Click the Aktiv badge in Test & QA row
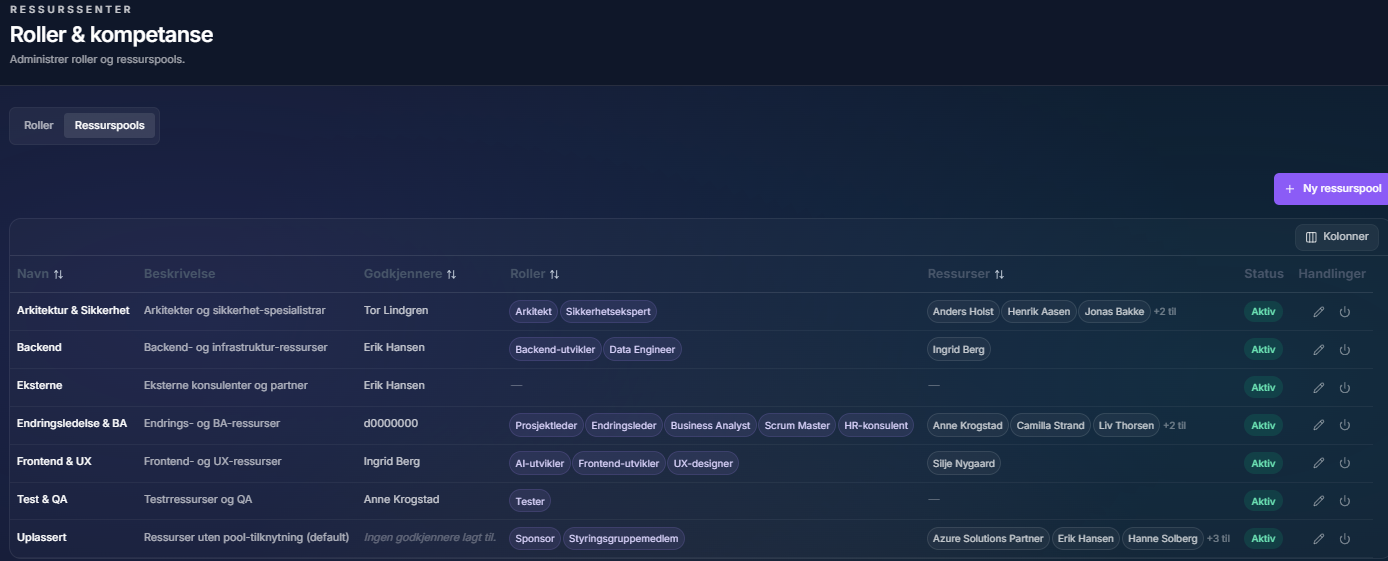 coord(1263,501)
